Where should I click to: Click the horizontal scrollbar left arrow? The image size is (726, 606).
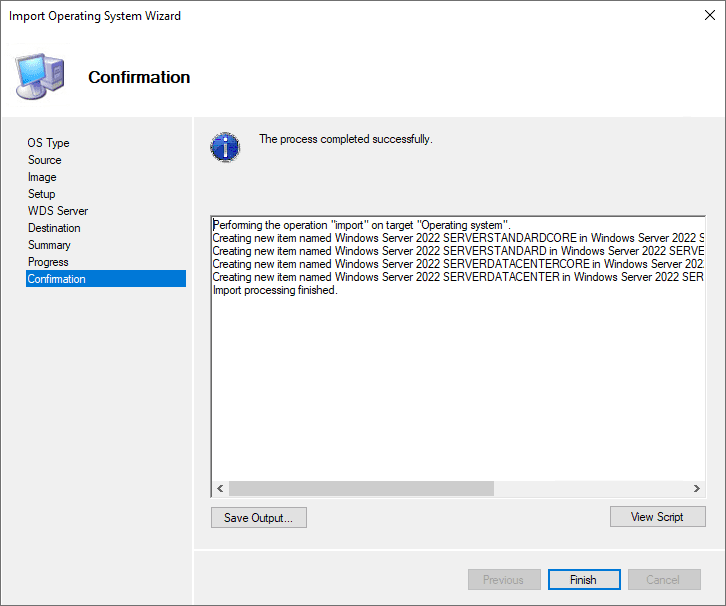pos(220,488)
